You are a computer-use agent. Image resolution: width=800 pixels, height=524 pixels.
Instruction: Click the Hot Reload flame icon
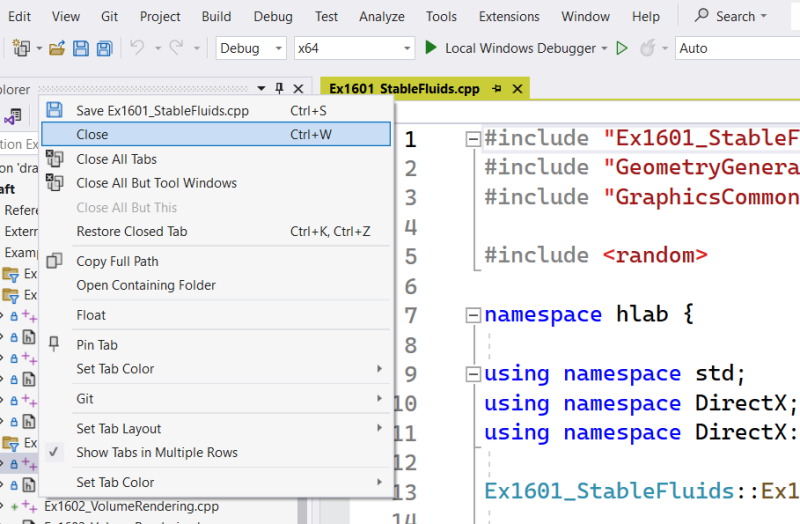(x=647, y=48)
